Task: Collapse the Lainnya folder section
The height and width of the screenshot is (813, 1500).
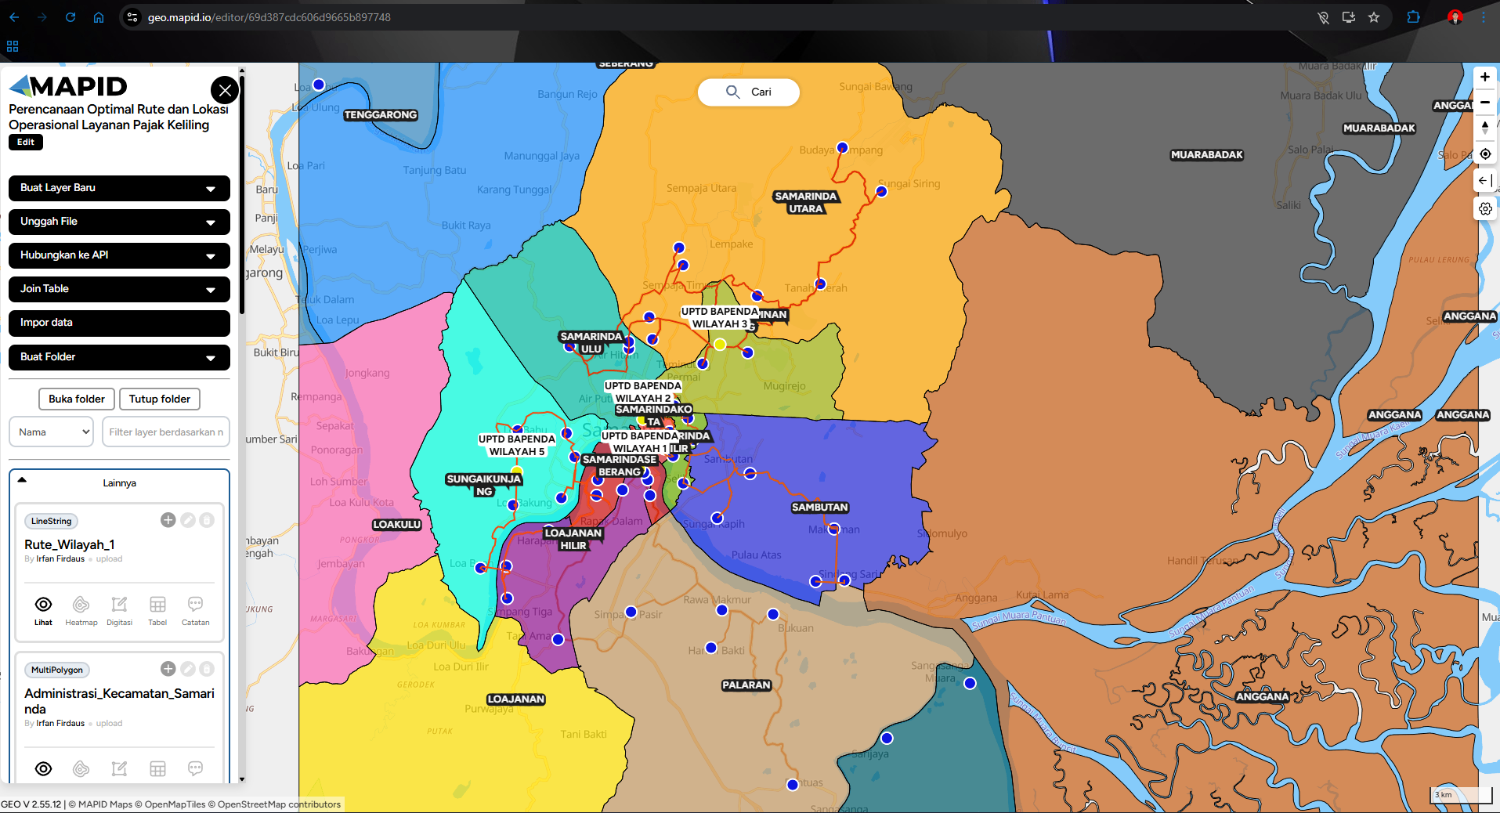Action: 22,481
